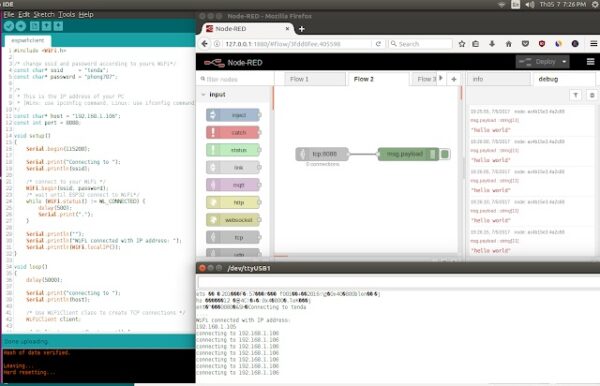Click the serial monitor input field
The image size is (600, 386).
398,282
